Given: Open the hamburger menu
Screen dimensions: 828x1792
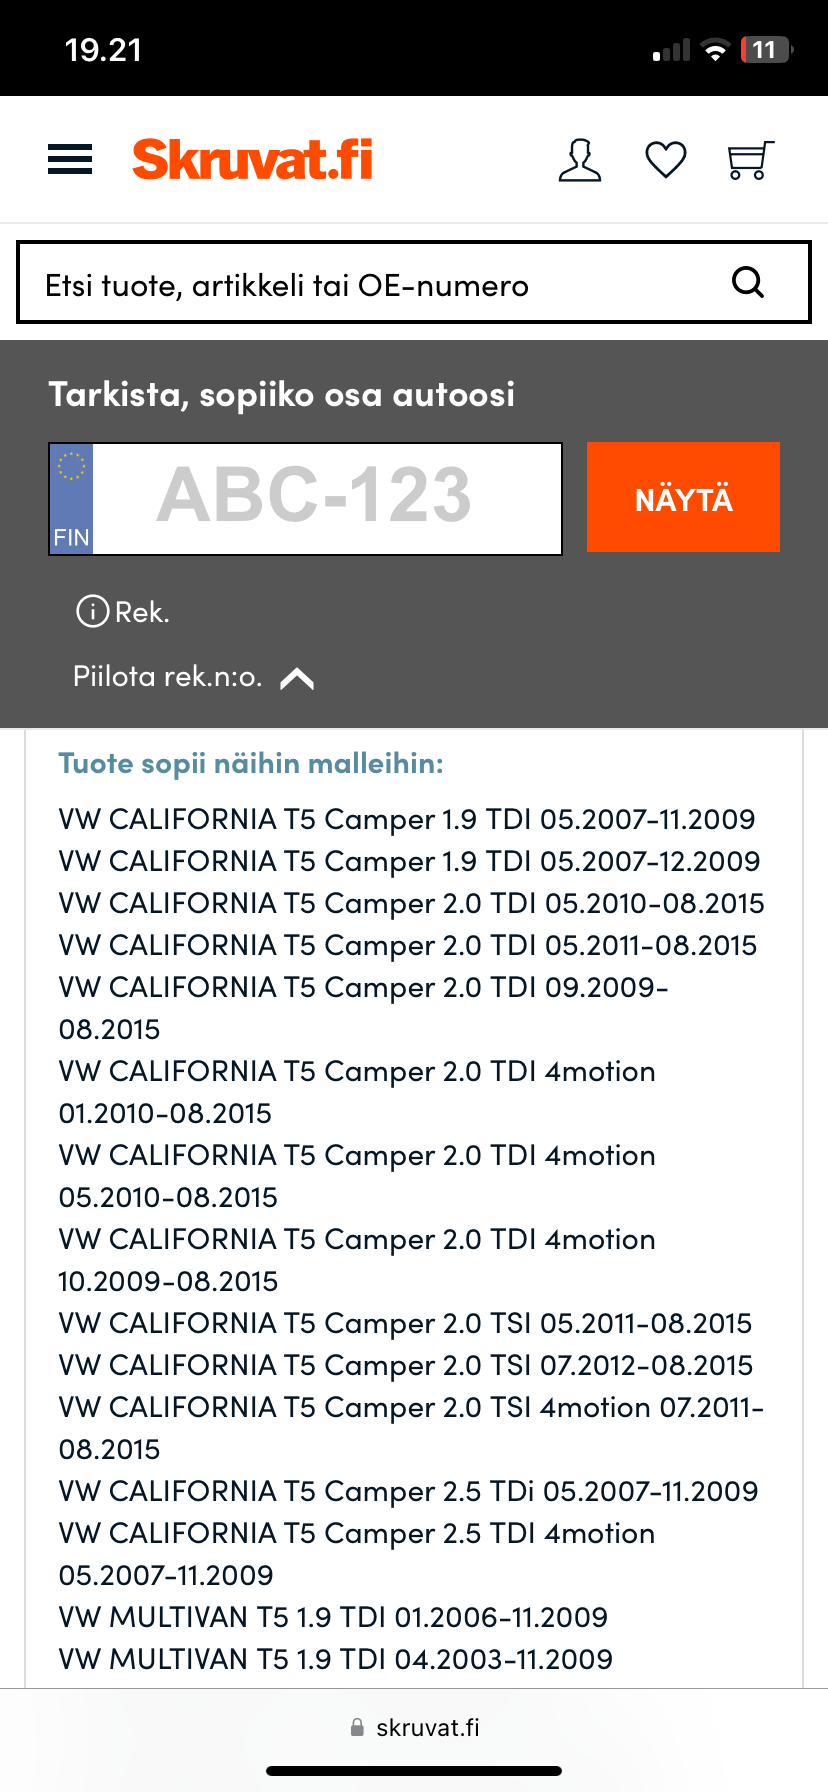Looking at the screenshot, I should pyautogui.click(x=70, y=160).
